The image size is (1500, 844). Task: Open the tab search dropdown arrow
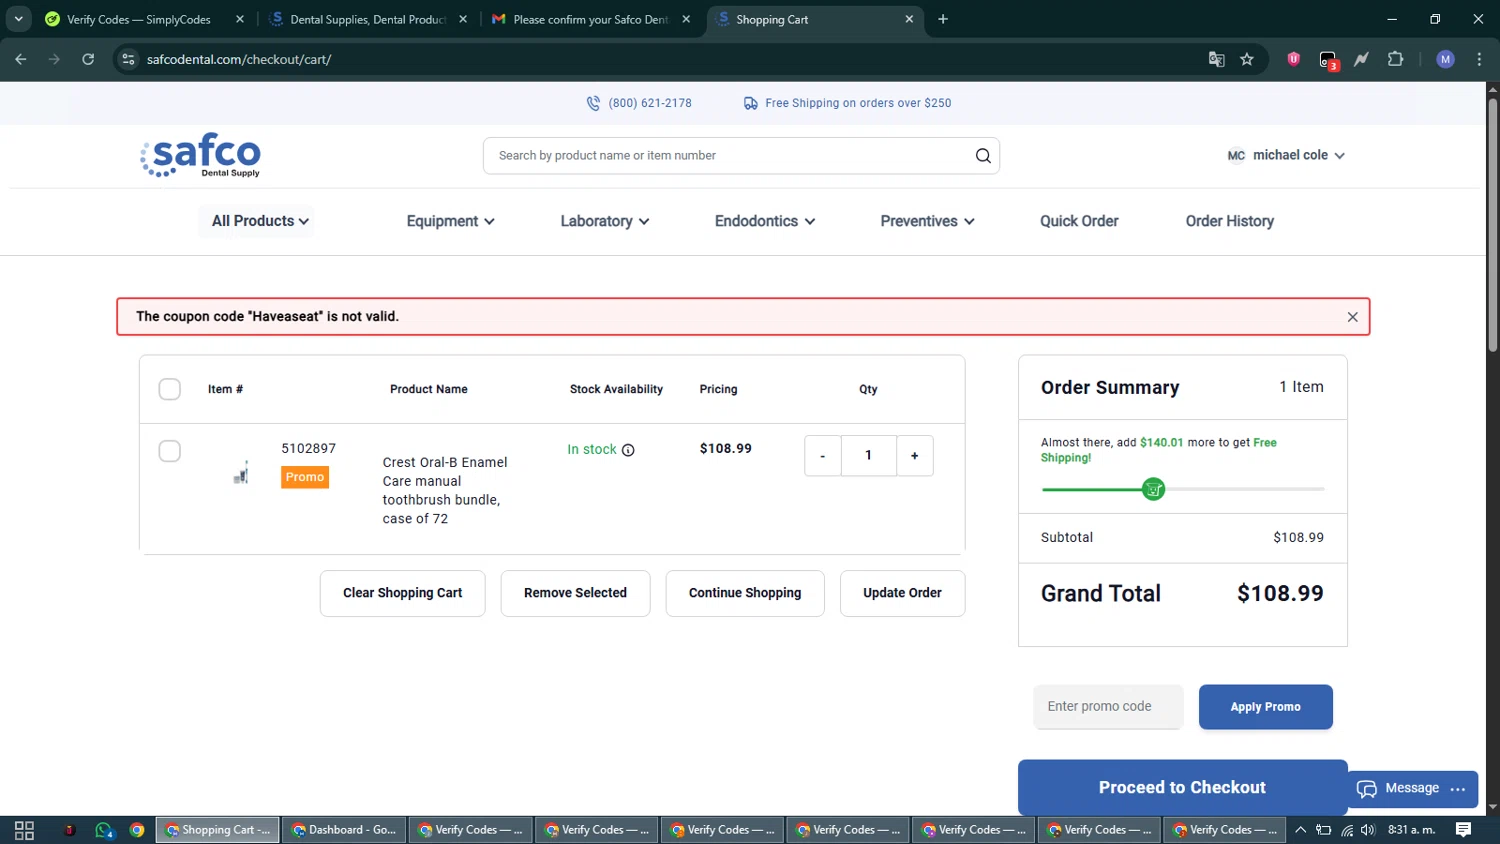click(18, 19)
